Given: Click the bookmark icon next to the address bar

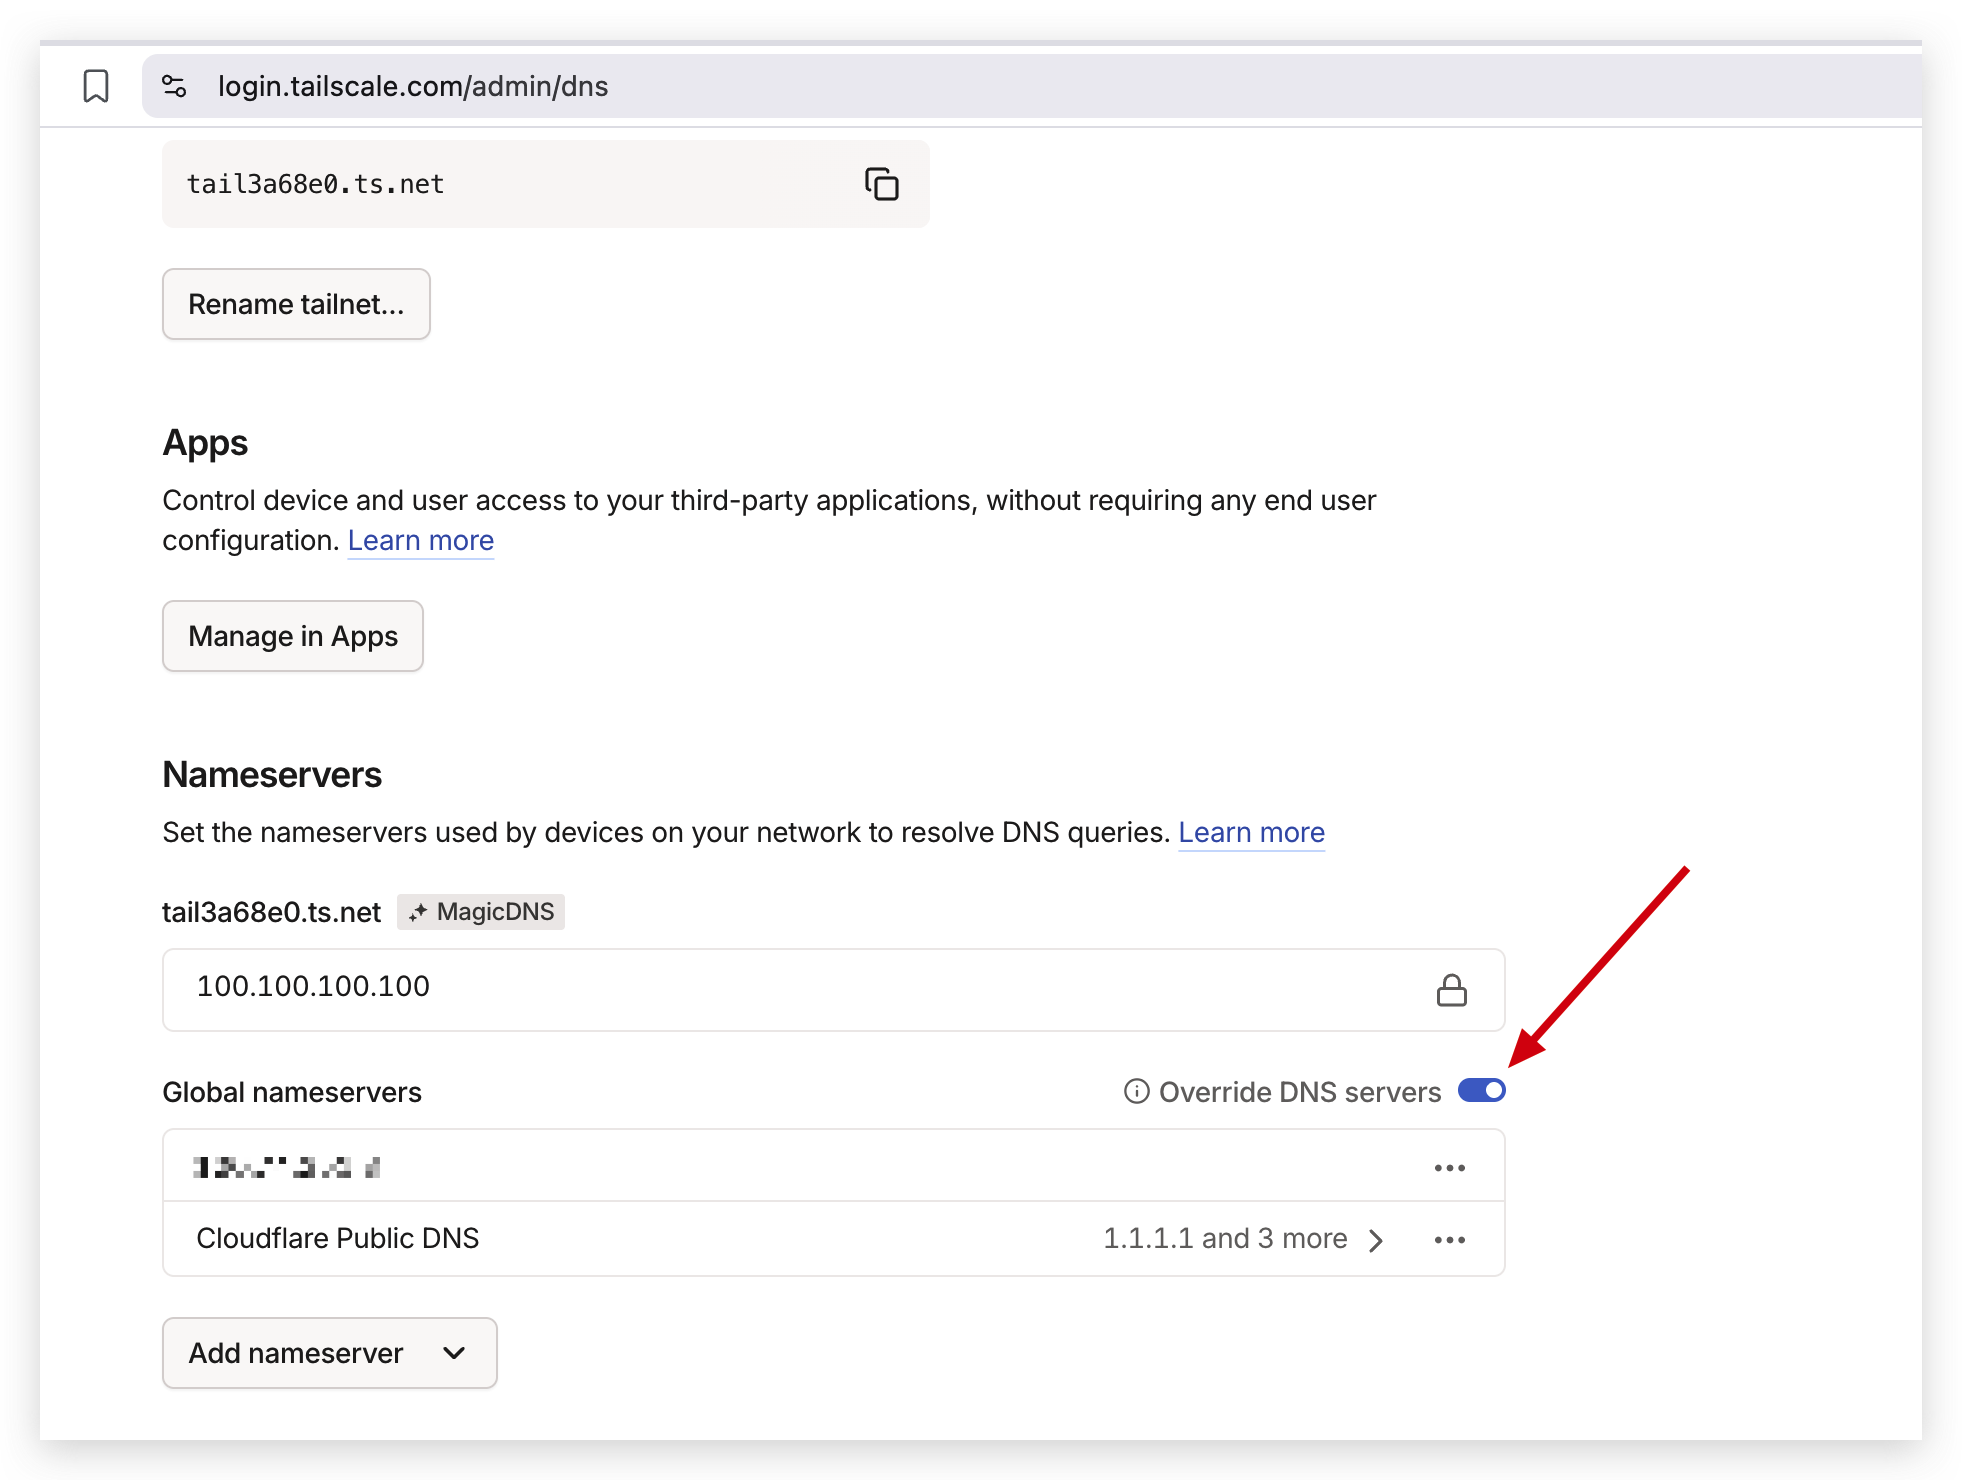Looking at the screenshot, I should point(95,86).
